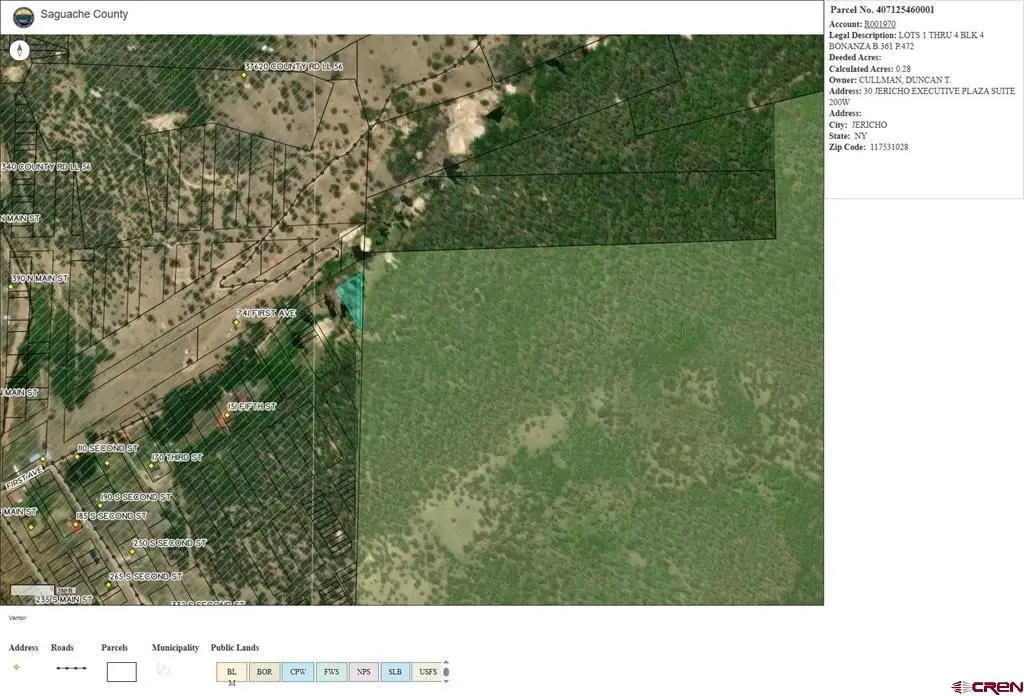Image resolution: width=1024 pixels, height=696 pixels.
Task: Click the Address legend marker icon
Action: [x=16, y=667]
